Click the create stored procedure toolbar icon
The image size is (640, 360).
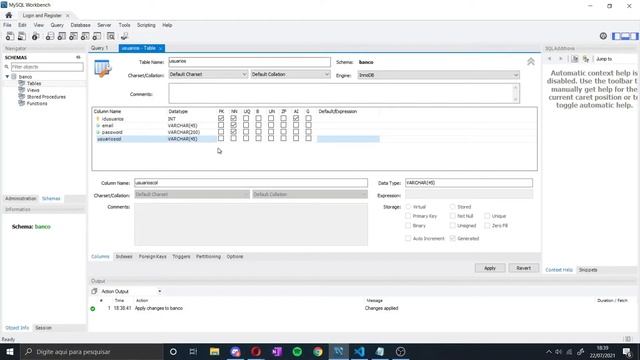pos(85,36)
